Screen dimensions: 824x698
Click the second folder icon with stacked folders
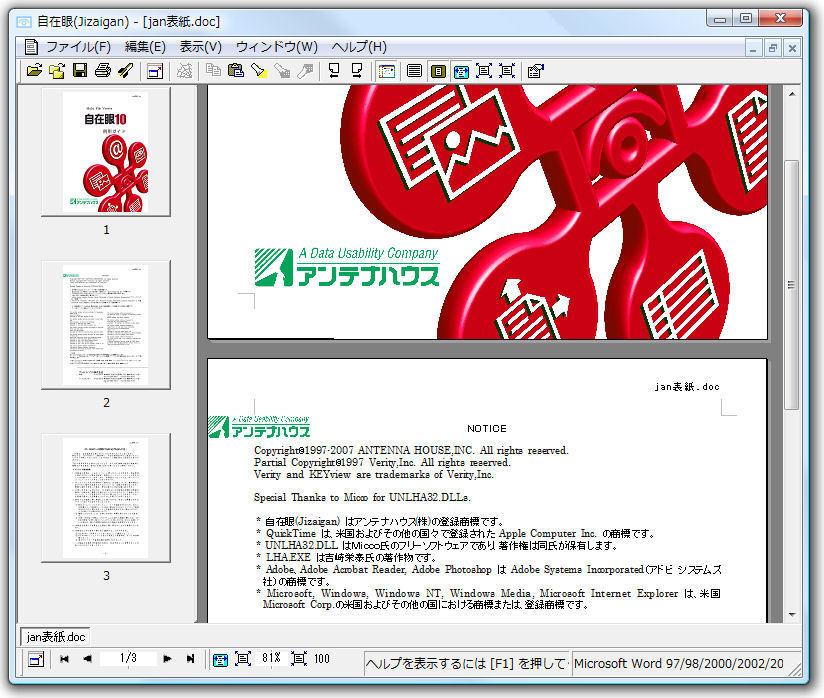tap(57, 70)
